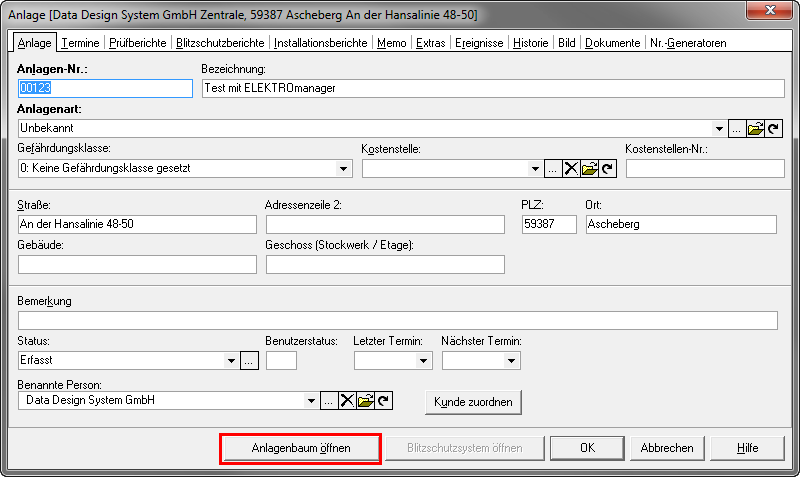Click the folder icon beside Benannte Person
The width and height of the screenshot is (800, 477).
(x=365, y=401)
